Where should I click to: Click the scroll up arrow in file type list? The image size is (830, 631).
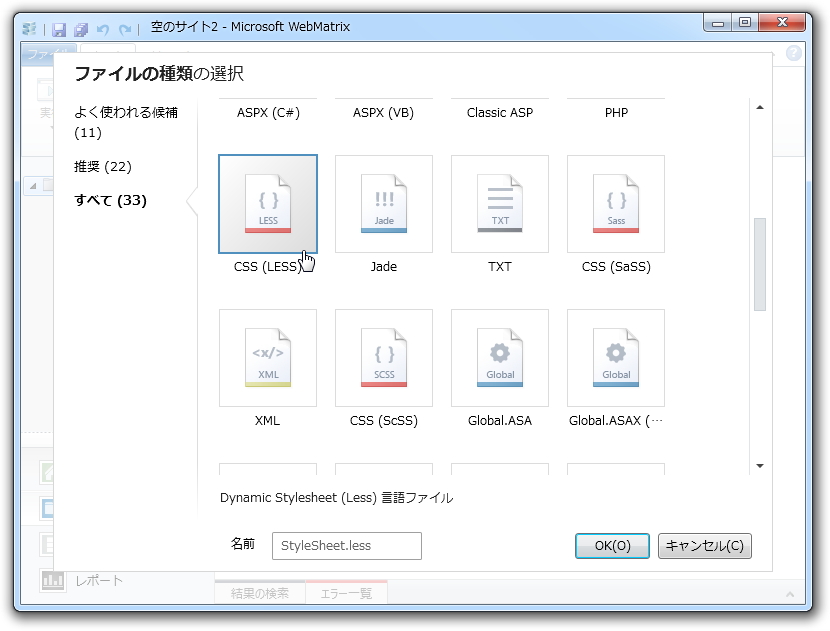point(760,107)
